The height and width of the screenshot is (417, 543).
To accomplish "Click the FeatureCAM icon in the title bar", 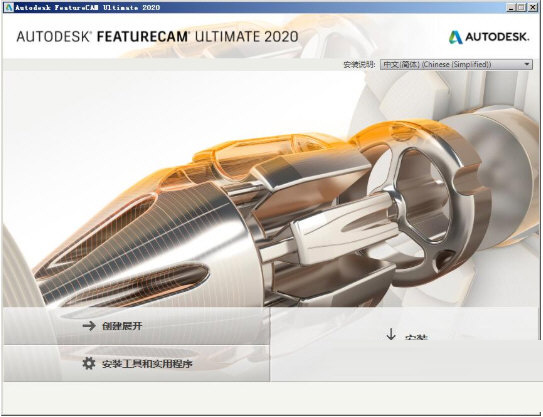I will [9, 7].
